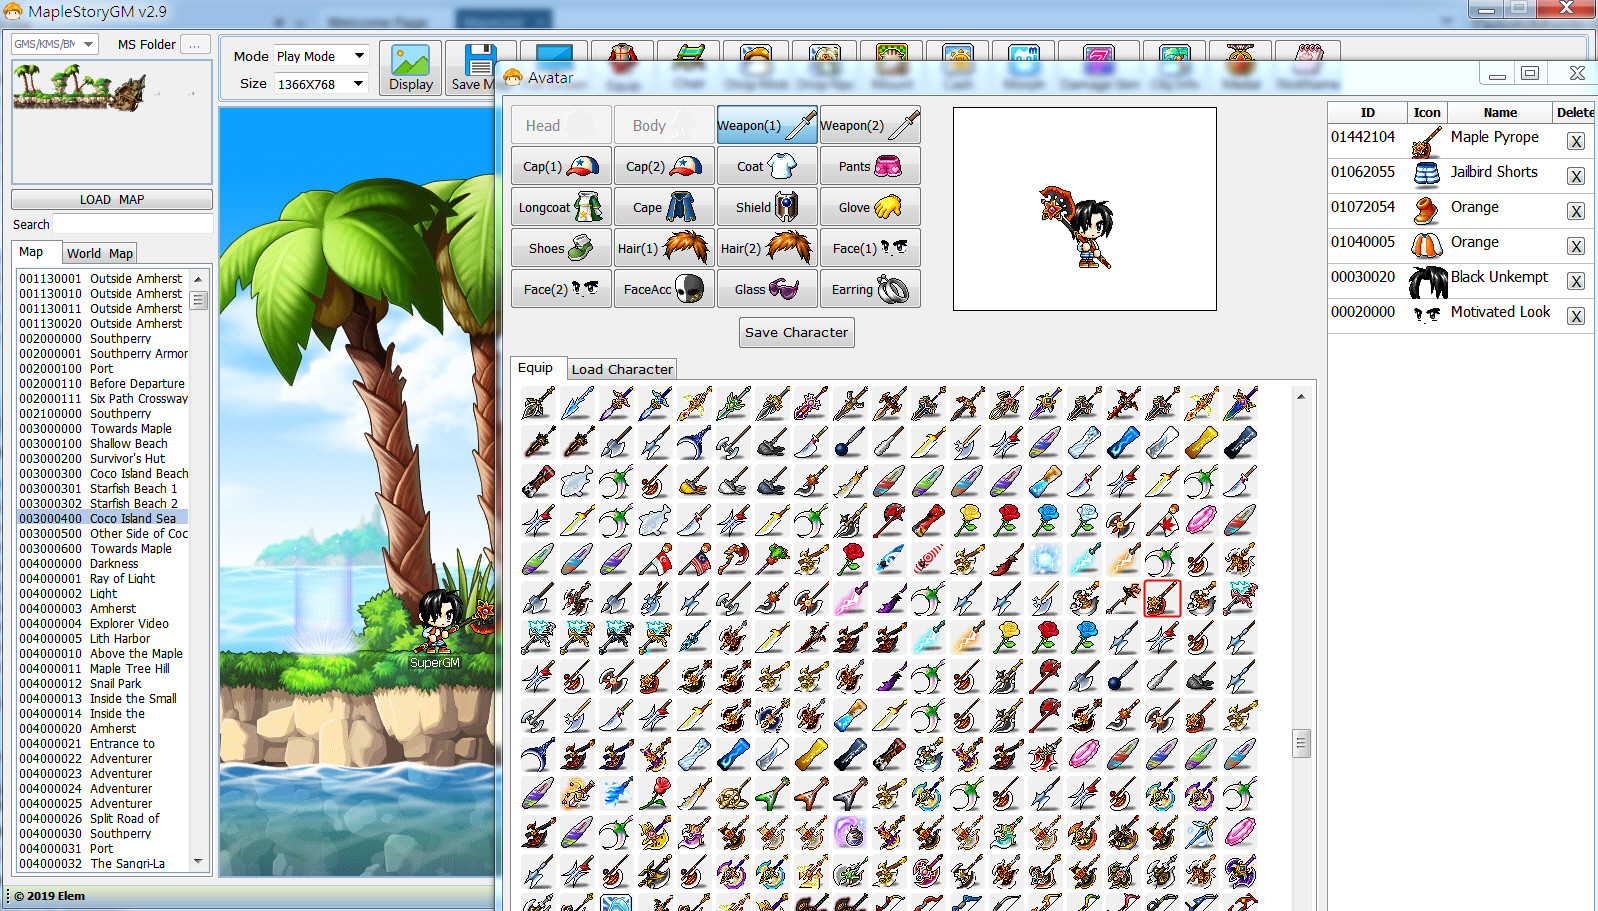
Task: Open the Cap(2) item category
Action: click(x=664, y=166)
